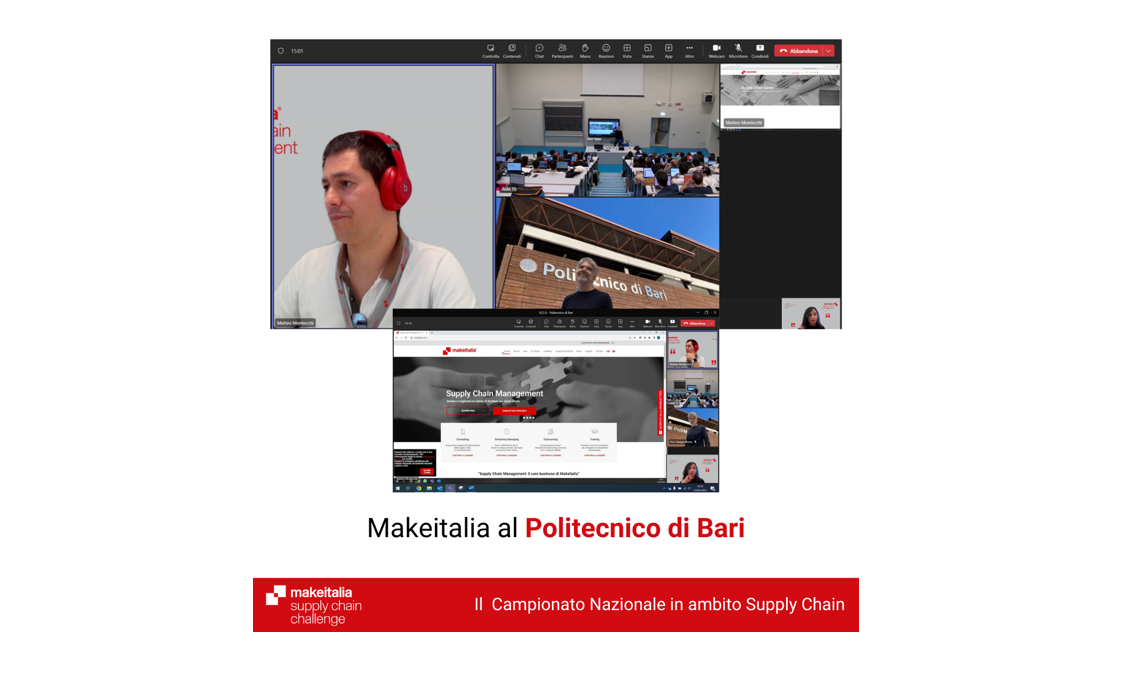The width and height of the screenshot is (1141, 689).
Task: Select the woman's small self-view in upper meeting
Action: 811,314
